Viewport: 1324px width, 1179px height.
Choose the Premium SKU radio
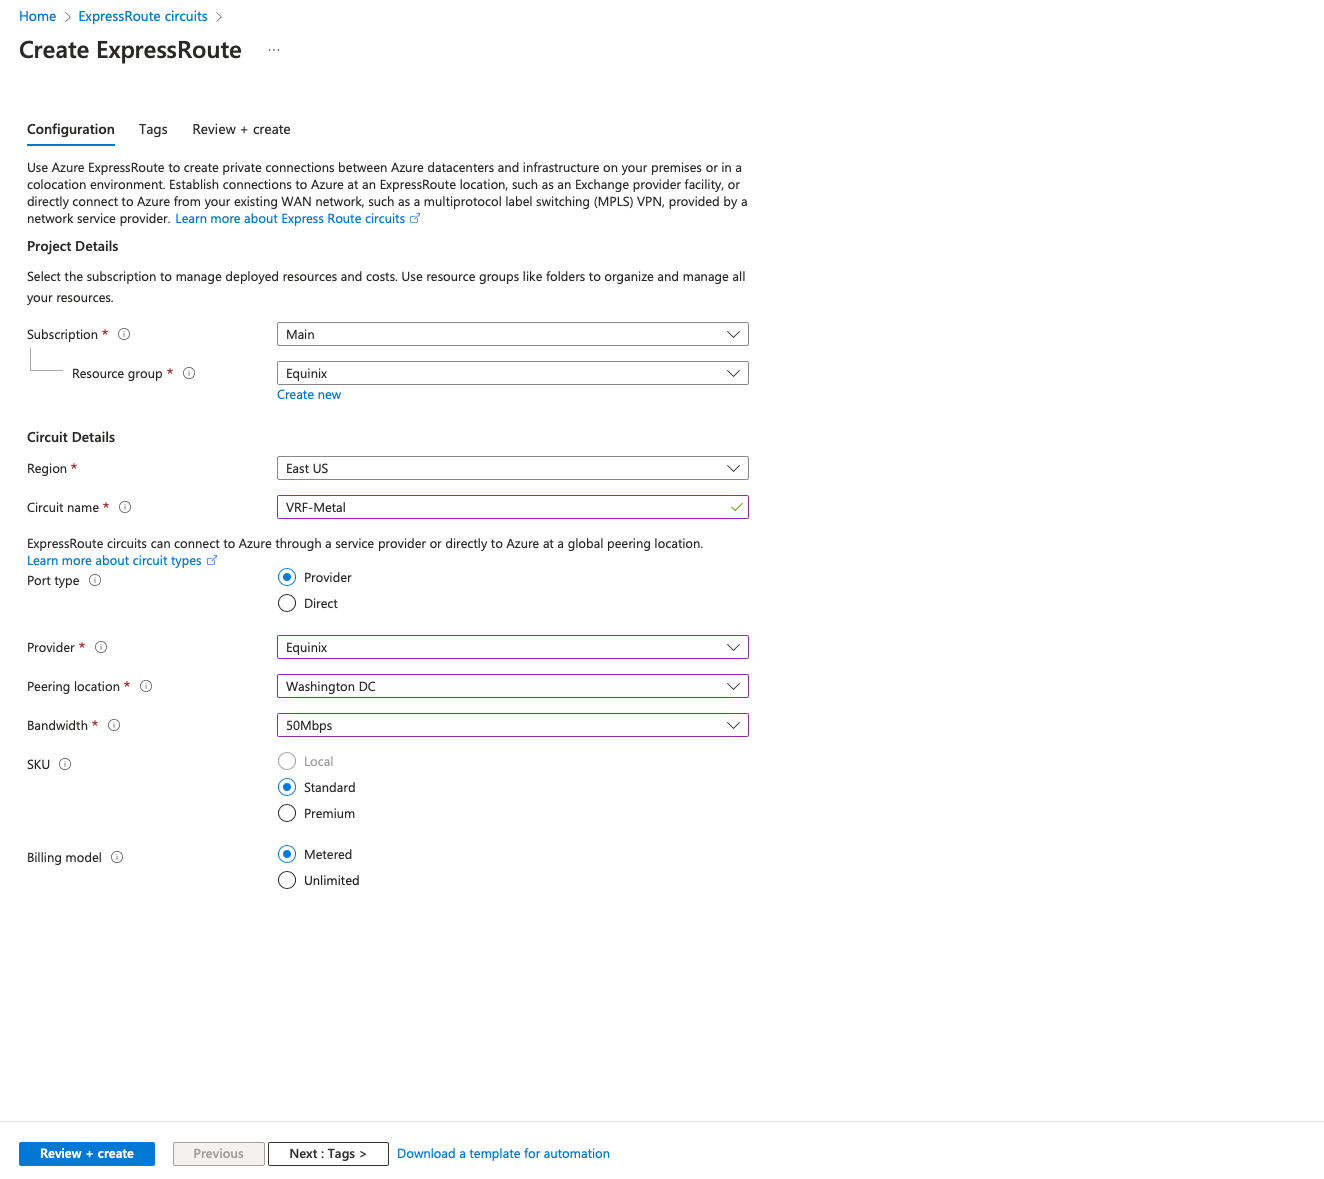tap(287, 813)
